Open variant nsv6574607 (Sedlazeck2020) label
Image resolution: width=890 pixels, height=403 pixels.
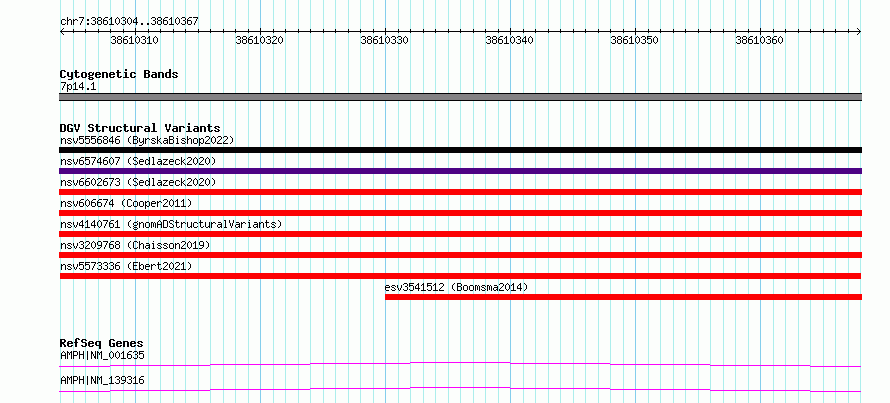point(138,161)
